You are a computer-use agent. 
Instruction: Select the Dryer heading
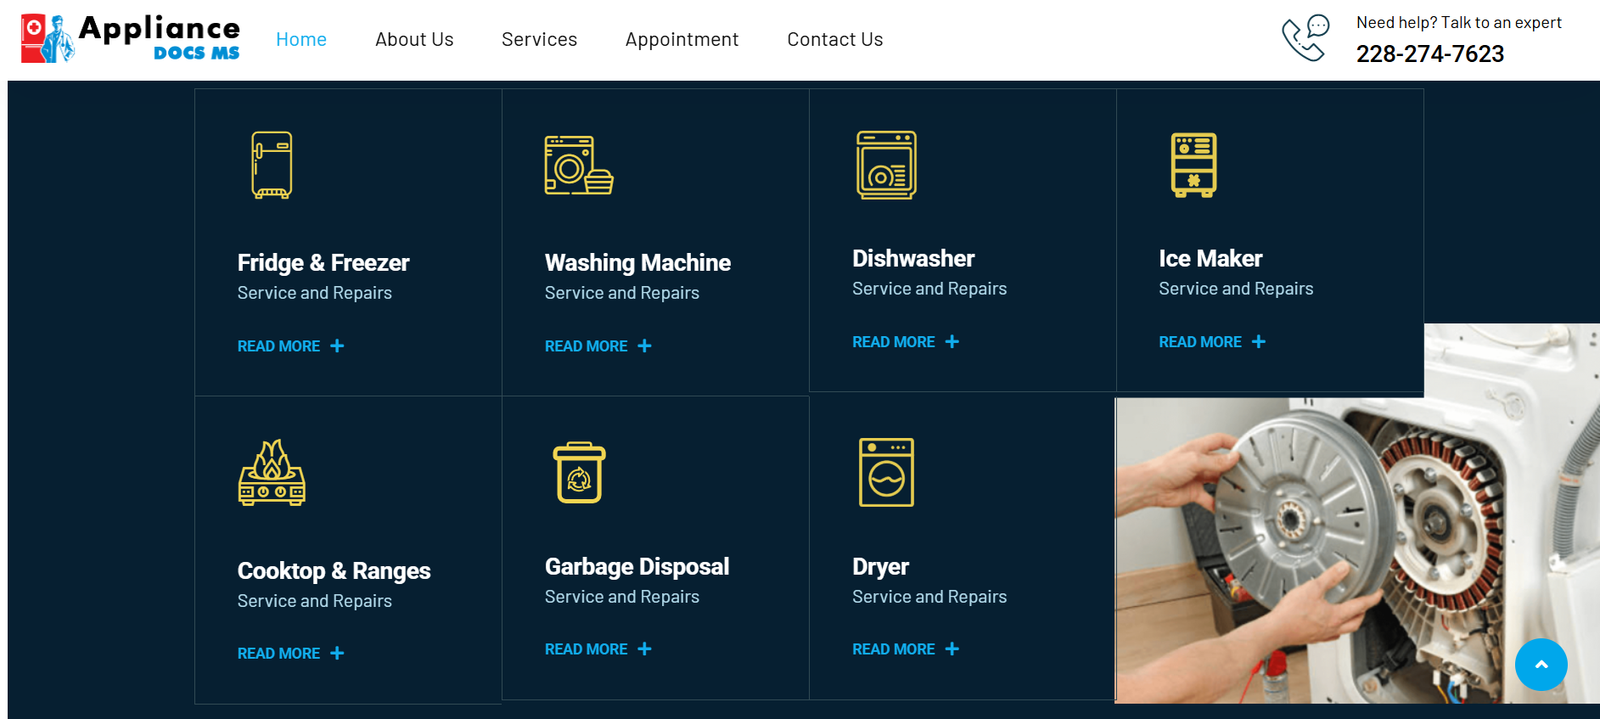[x=880, y=567]
